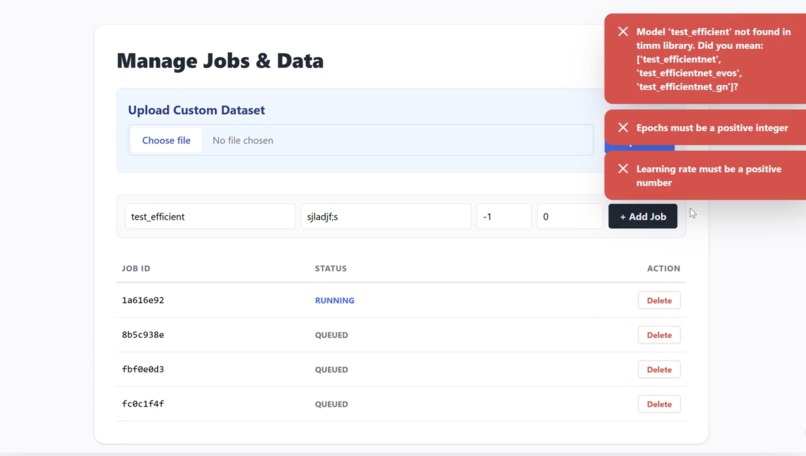
Task: Click the Learning rate must be positive message
Action: 709,176
